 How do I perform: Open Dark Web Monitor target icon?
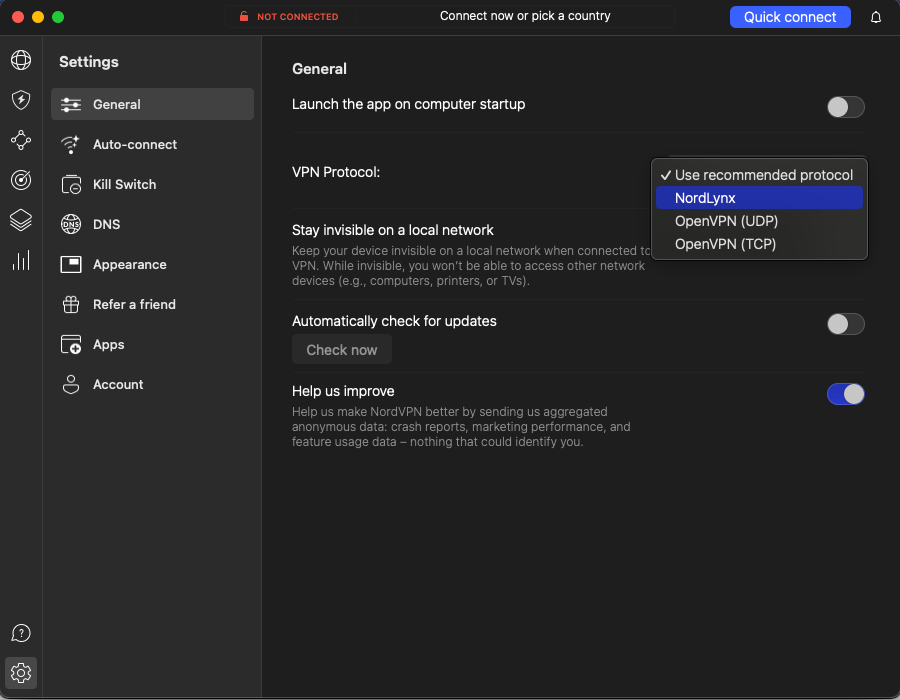(21, 180)
